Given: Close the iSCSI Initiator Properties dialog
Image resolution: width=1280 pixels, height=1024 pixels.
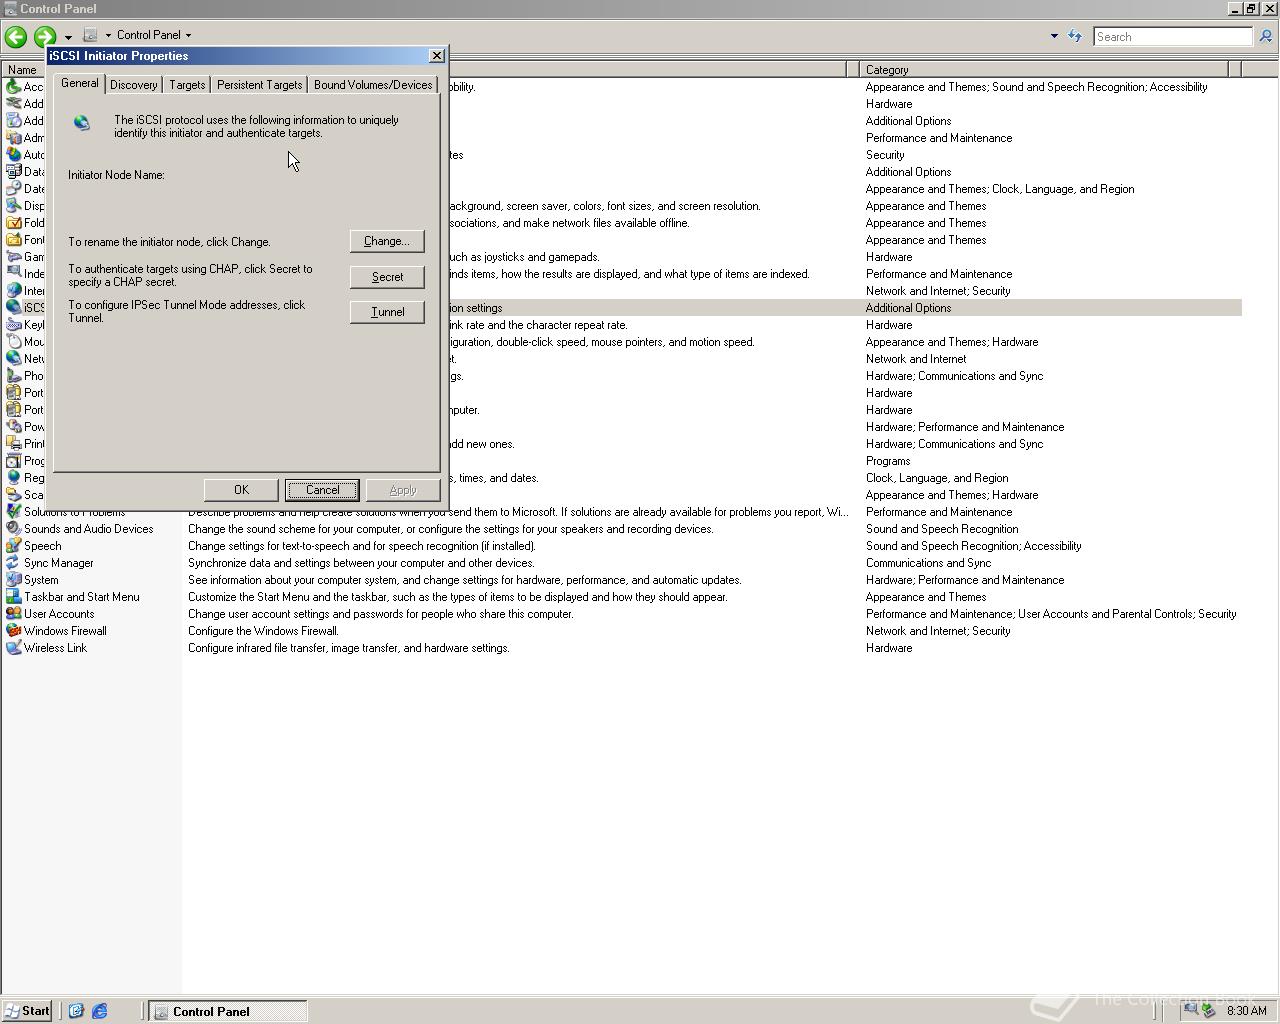Looking at the screenshot, I should 436,56.
